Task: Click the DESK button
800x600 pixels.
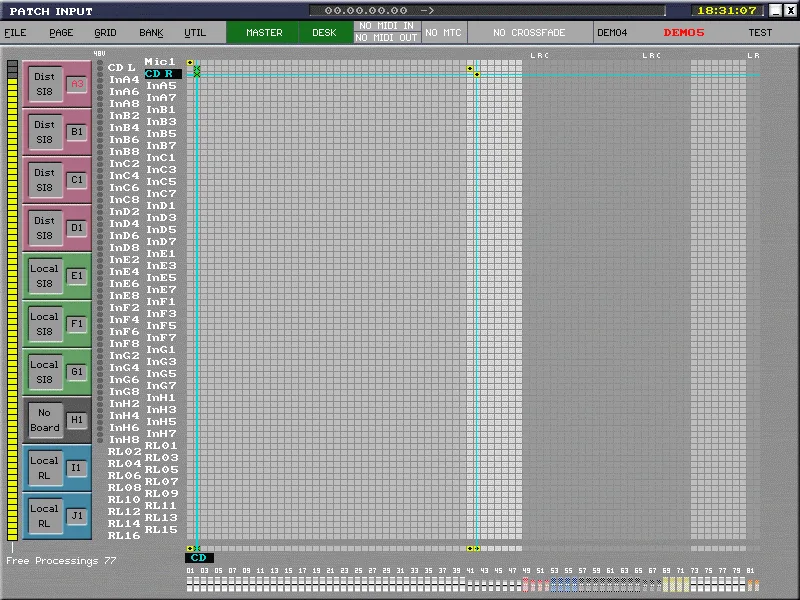Action: click(324, 33)
